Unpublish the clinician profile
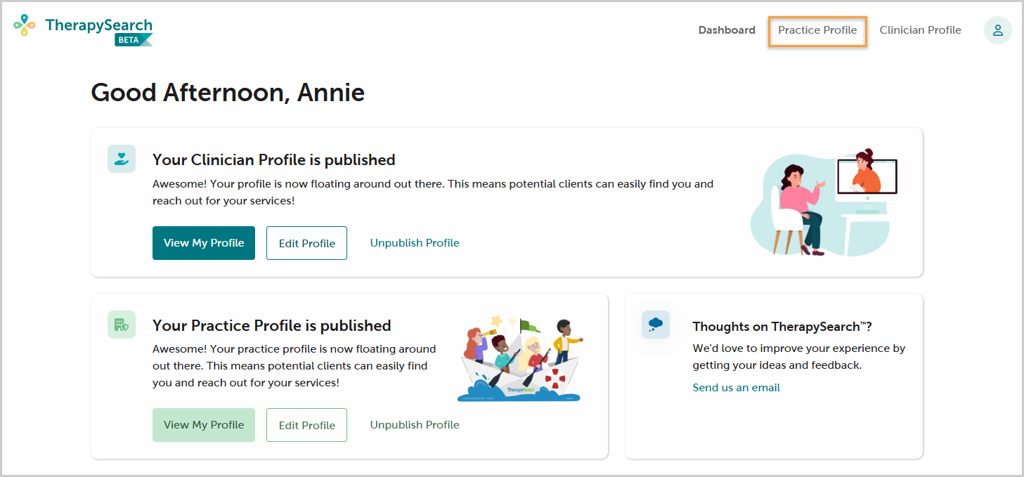The width and height of the screenshot is (1024, 477). (415, 243)
